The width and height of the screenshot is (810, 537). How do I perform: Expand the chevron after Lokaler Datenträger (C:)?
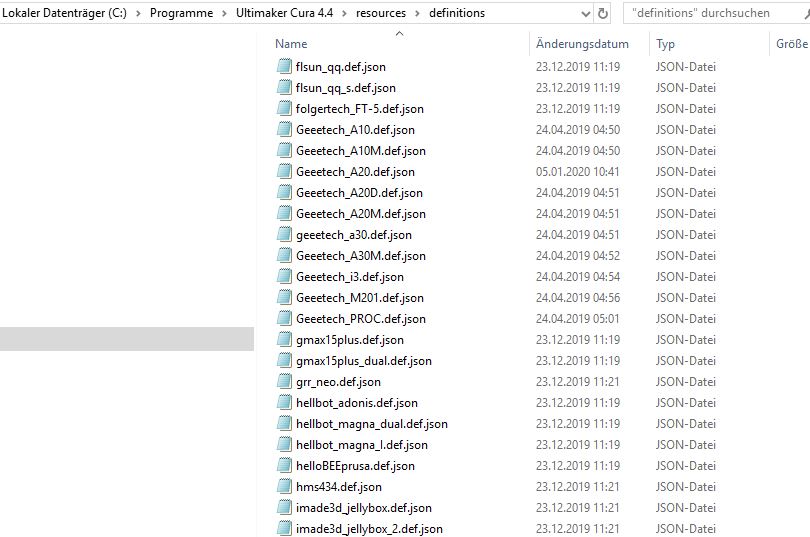(138, 13)
